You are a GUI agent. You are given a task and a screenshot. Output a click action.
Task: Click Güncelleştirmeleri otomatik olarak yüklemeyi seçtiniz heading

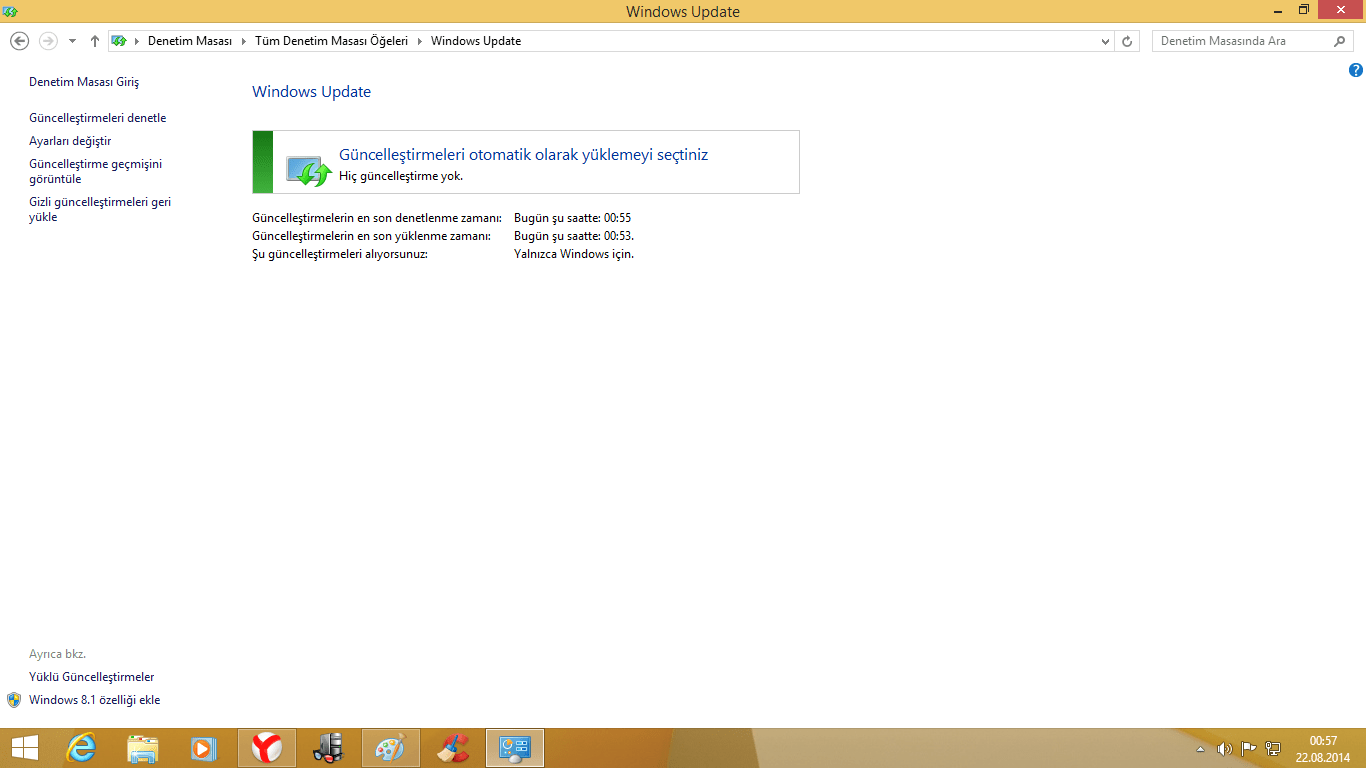[524, 155]
